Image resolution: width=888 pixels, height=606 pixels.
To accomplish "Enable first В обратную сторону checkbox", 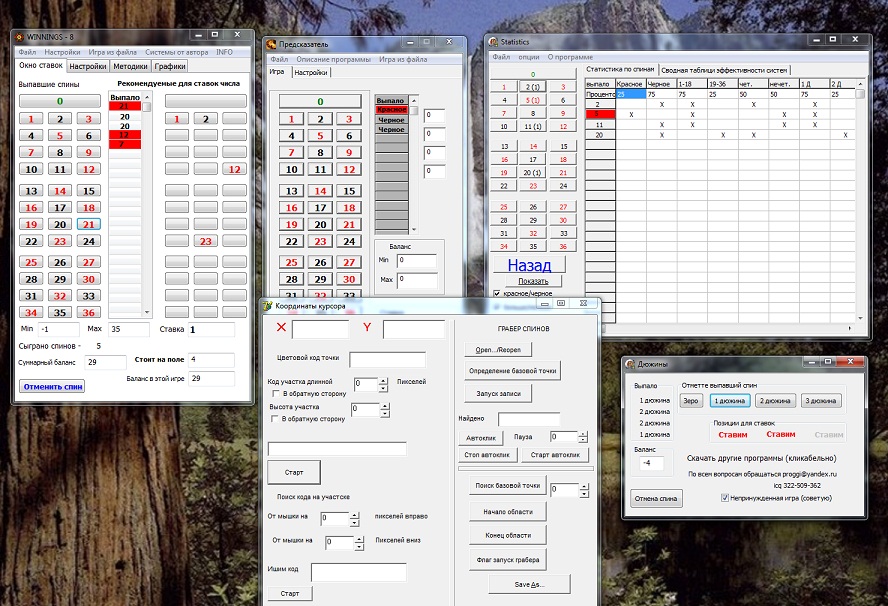I will pyautogui.click(x=277, y=393).
